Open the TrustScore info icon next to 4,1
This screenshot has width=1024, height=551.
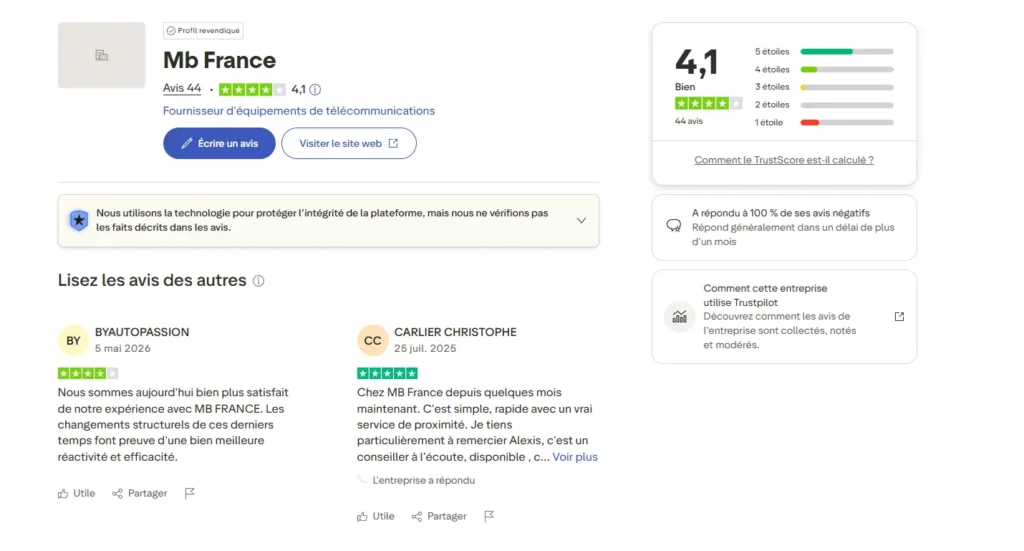click(315, 89)
